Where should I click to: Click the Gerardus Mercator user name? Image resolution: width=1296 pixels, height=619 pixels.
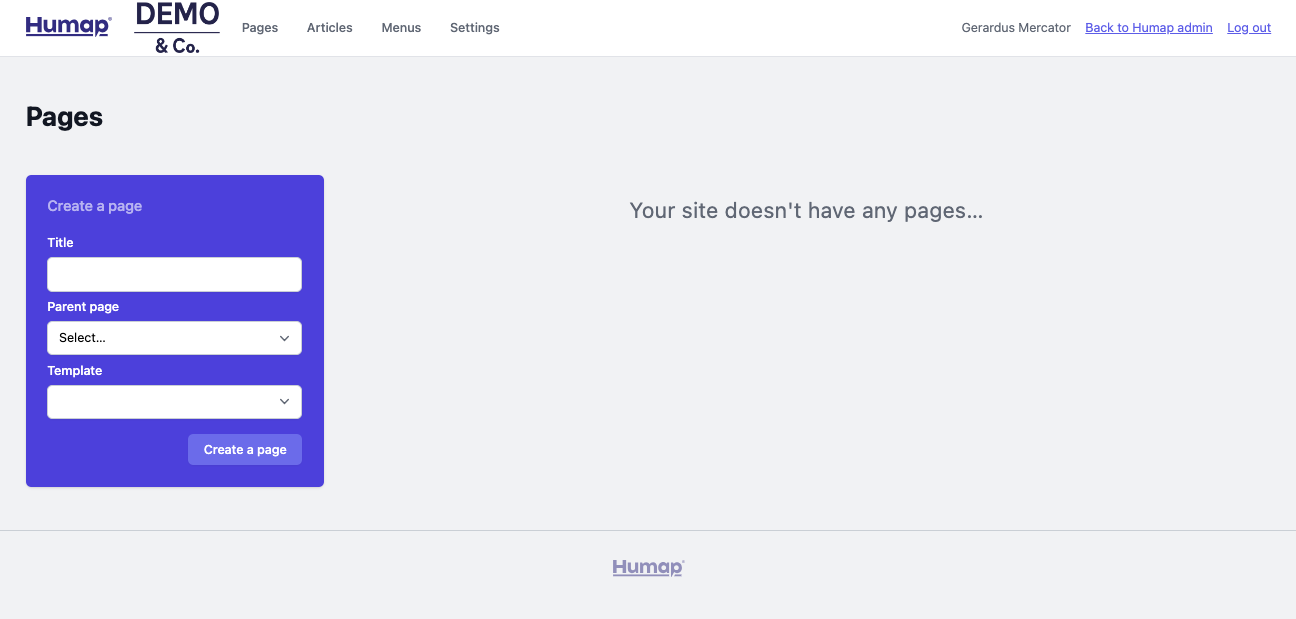(x=1015, y=27)
